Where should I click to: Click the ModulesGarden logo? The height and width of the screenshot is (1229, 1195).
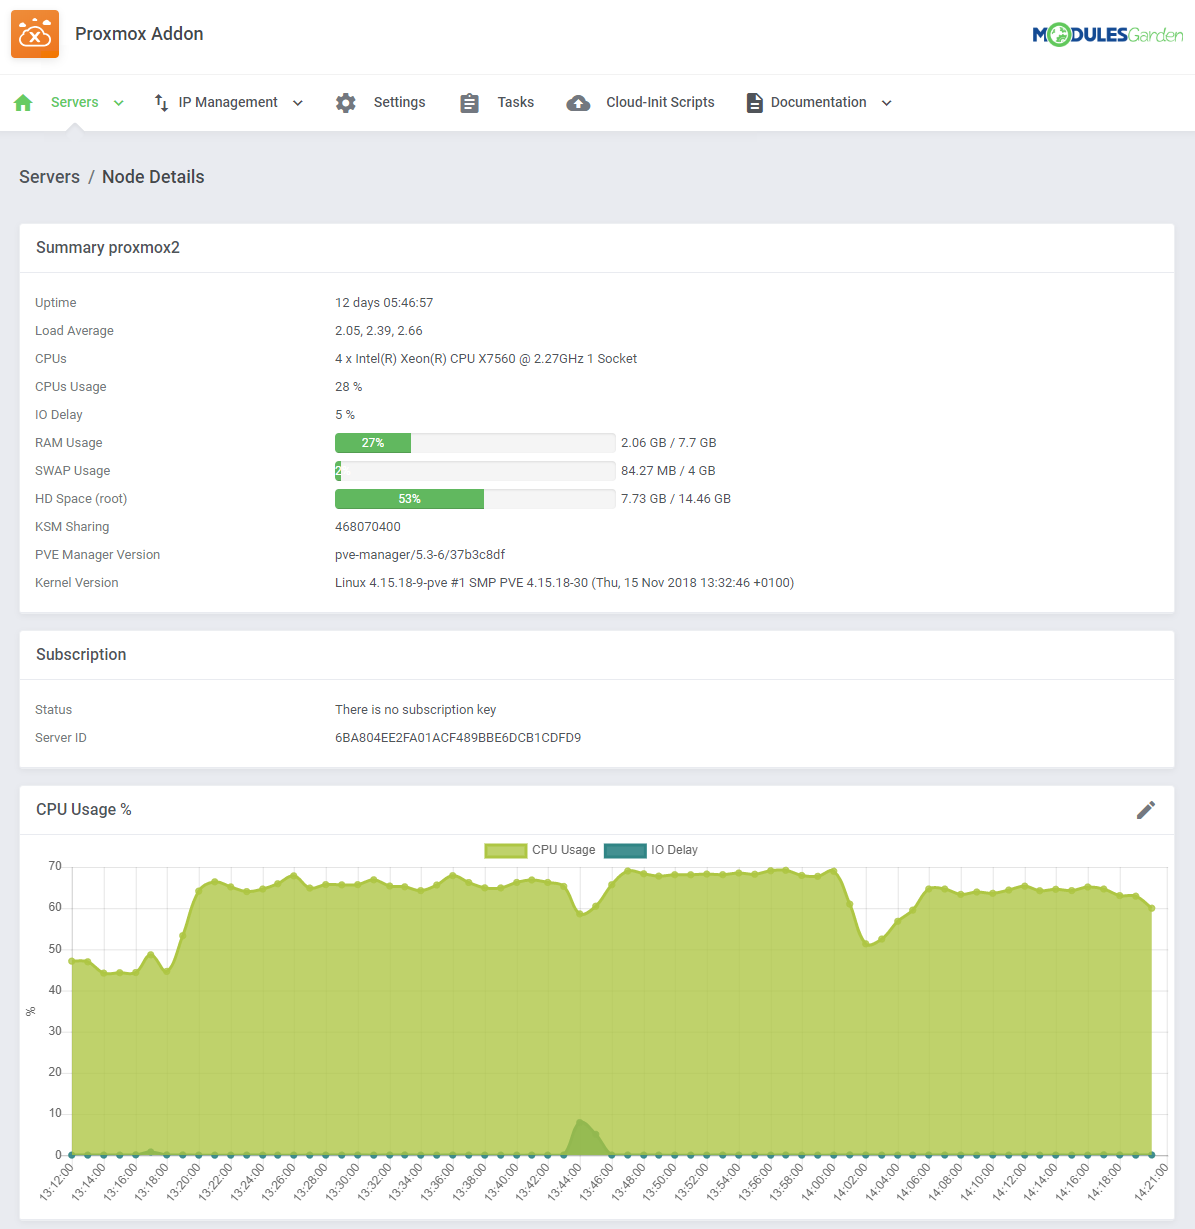coord(1107,35)
